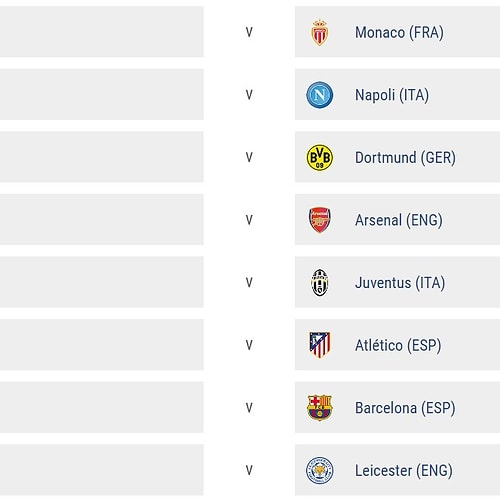Open the Monaco (FRA) team link

click(399, 33)
